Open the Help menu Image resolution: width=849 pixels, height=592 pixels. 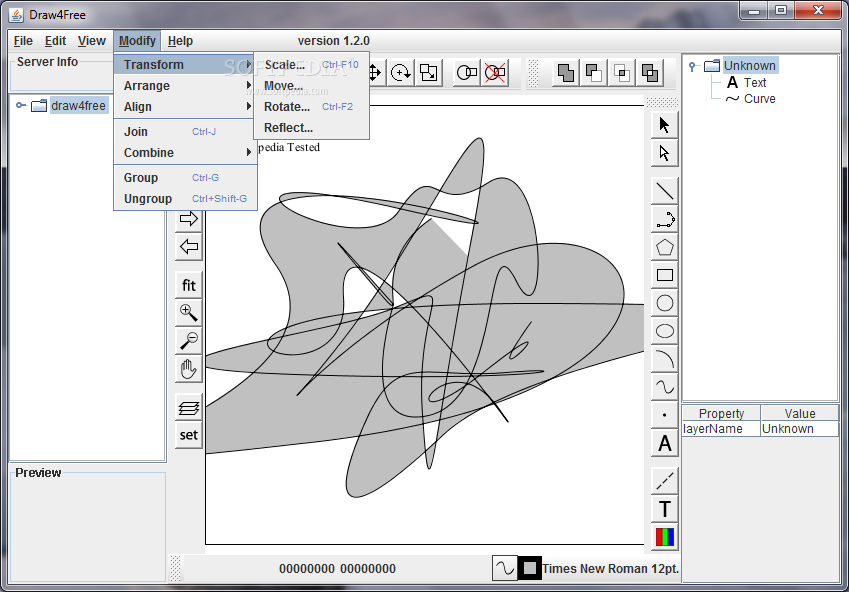[x=180, y=41]
